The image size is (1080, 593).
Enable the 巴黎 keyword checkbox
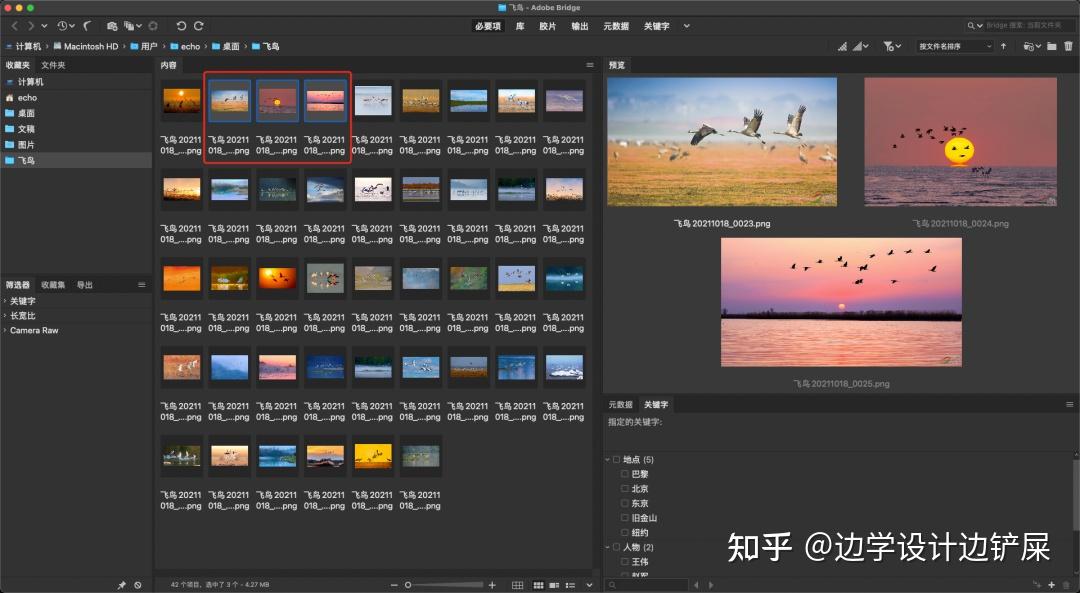[x=625, y=473]
